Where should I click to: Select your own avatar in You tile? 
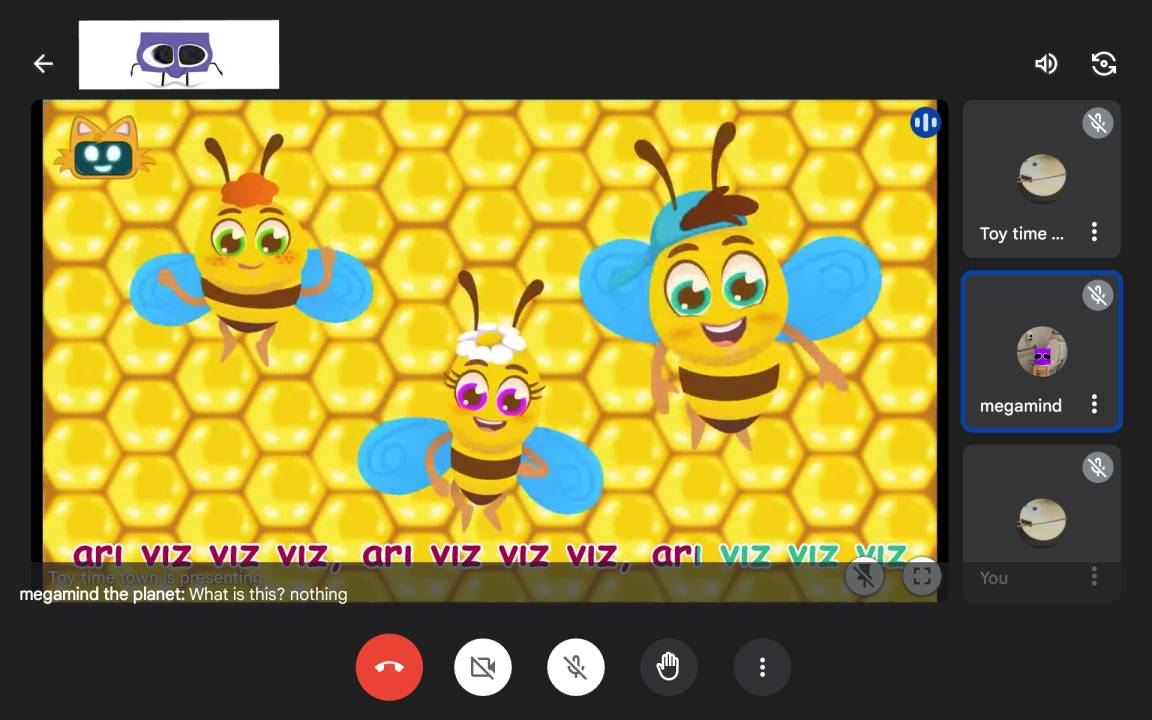tap(1042, 522)
